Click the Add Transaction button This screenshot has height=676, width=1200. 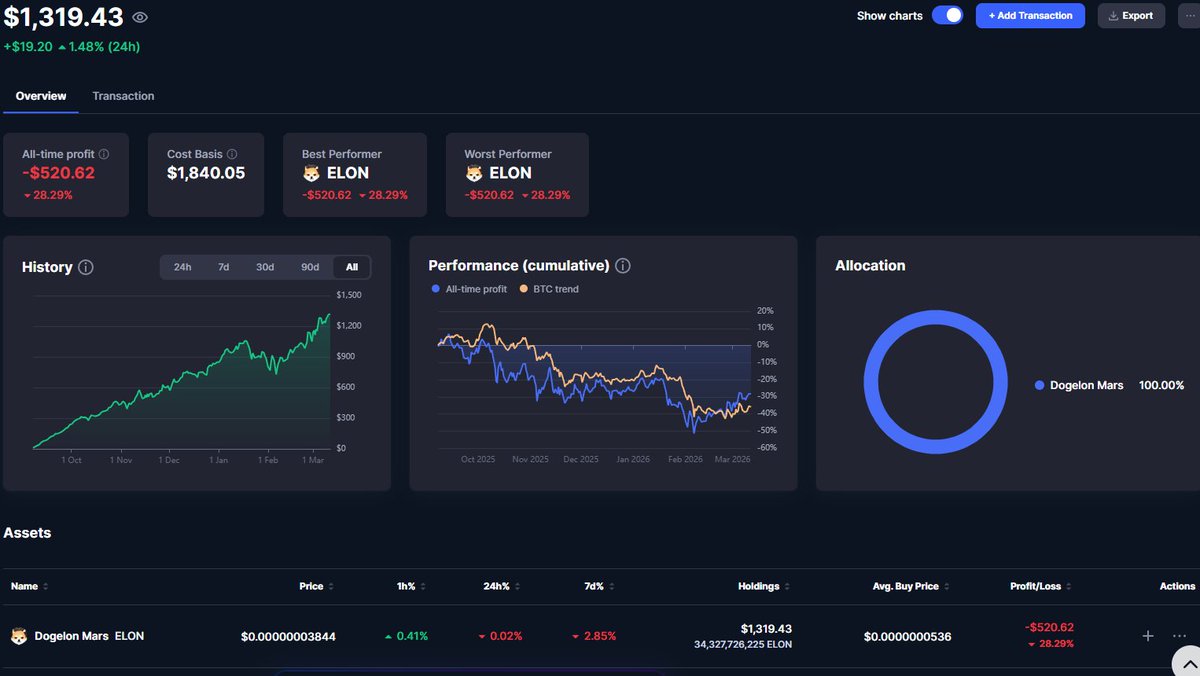[1030, 15]
